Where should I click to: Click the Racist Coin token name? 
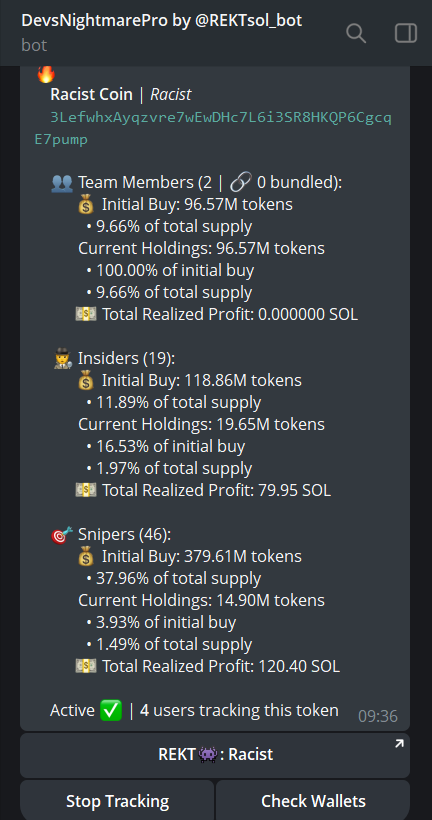click(x=92, y=95)
